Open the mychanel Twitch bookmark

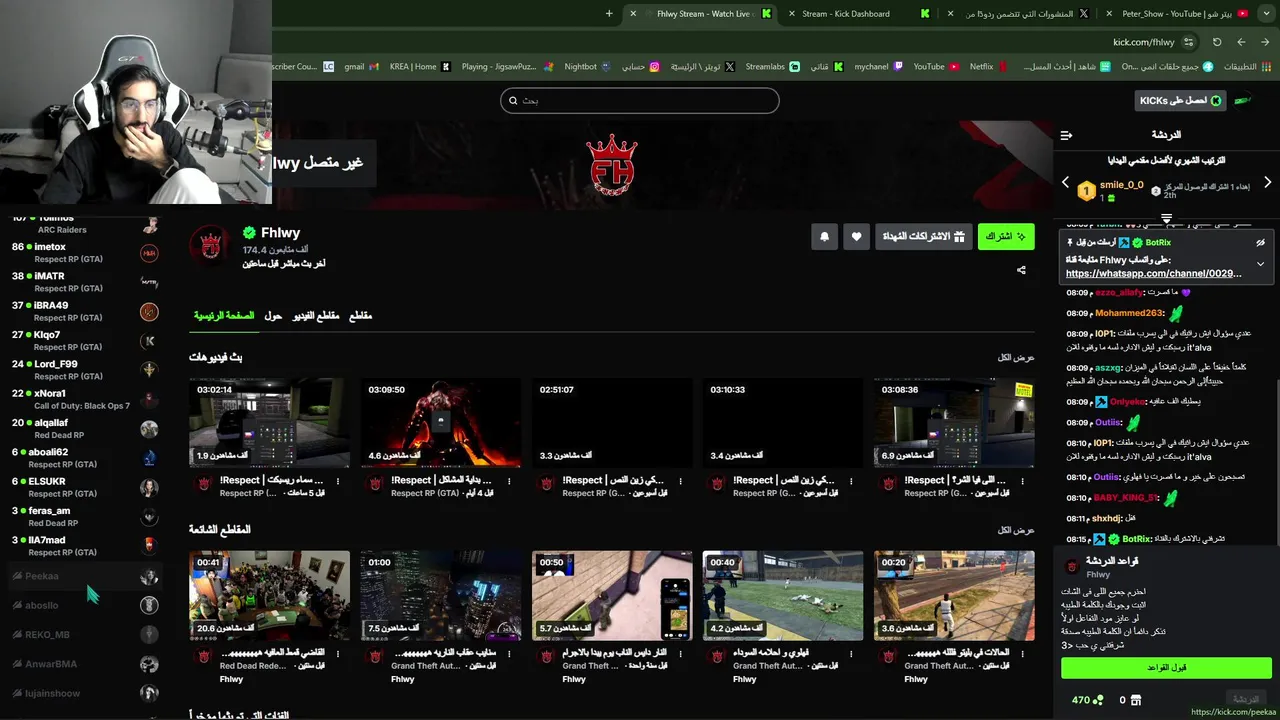(877, 67)
